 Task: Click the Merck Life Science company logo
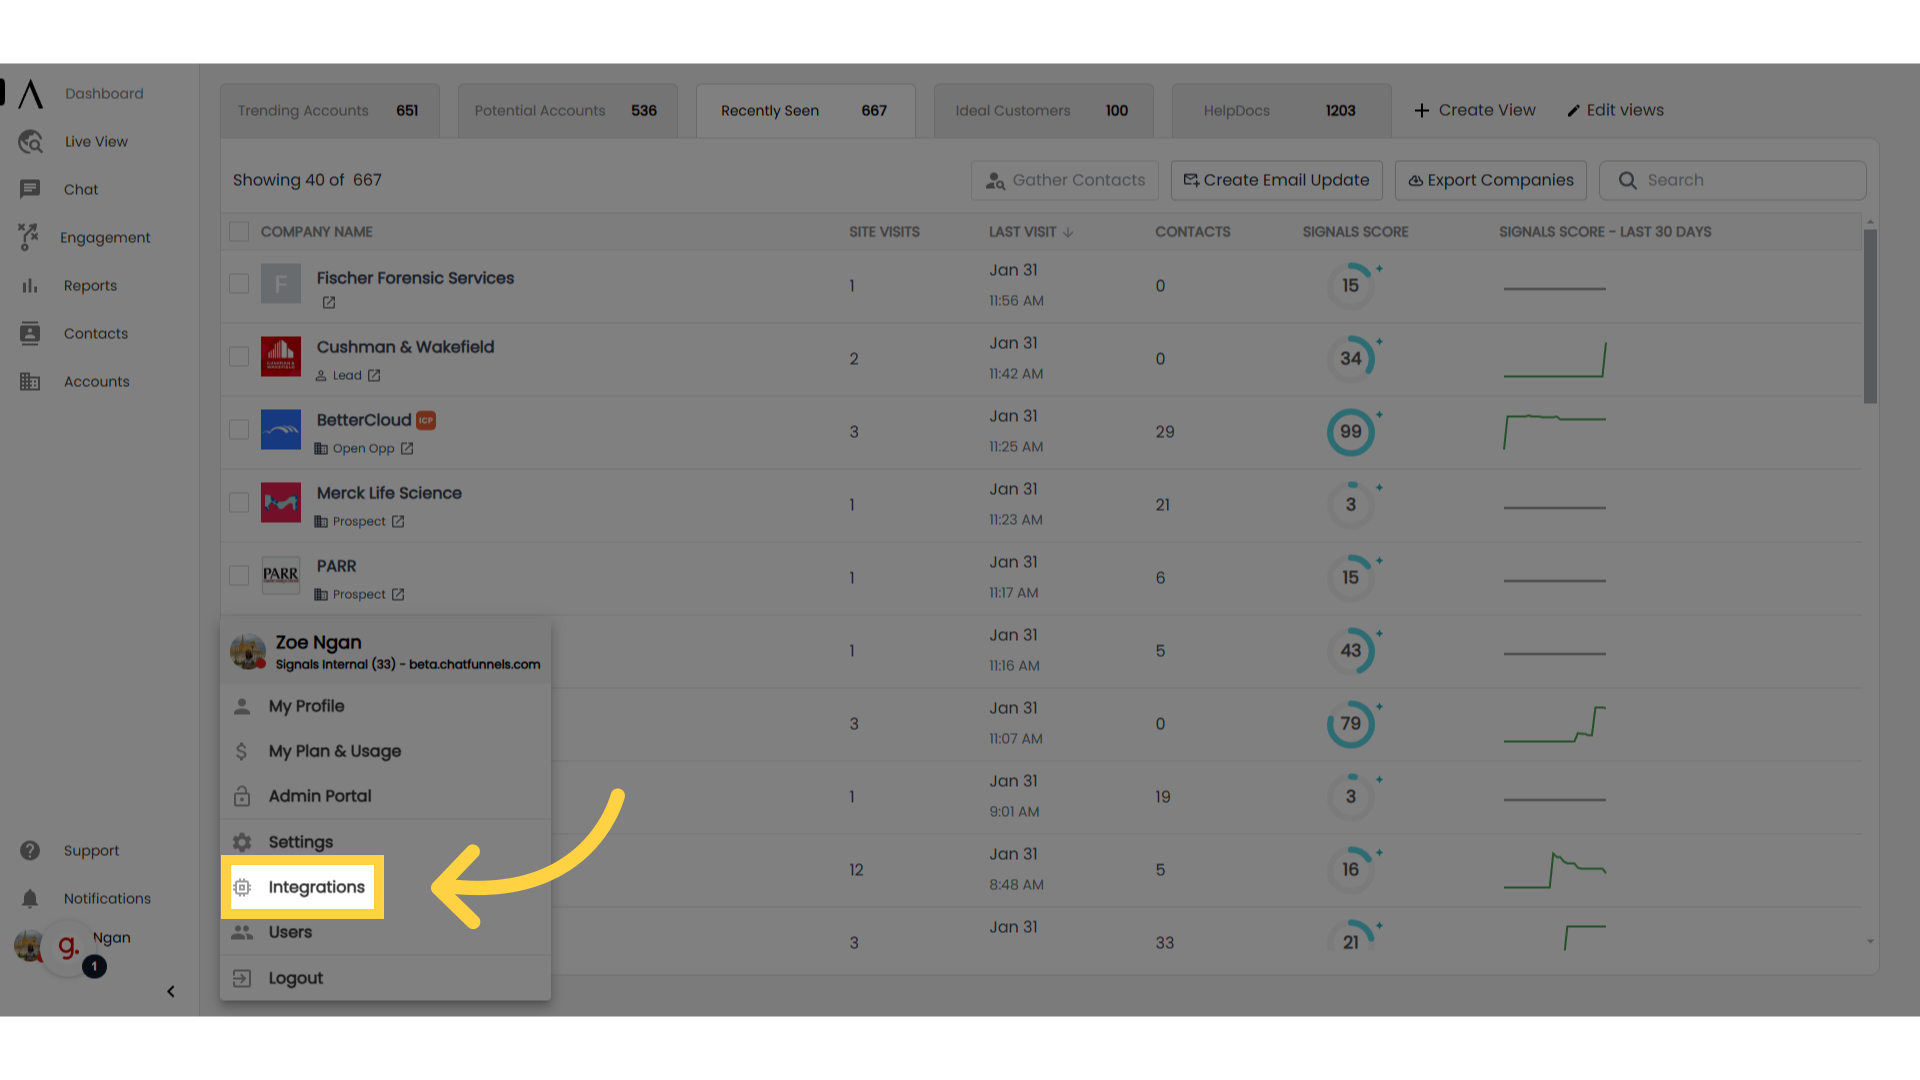click(281, 503)
